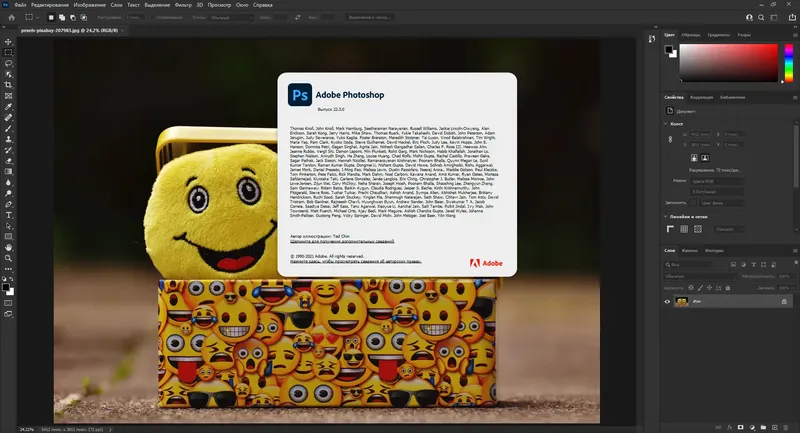
Task: Click the delete layer trash icon
Action: click(786, 427)
